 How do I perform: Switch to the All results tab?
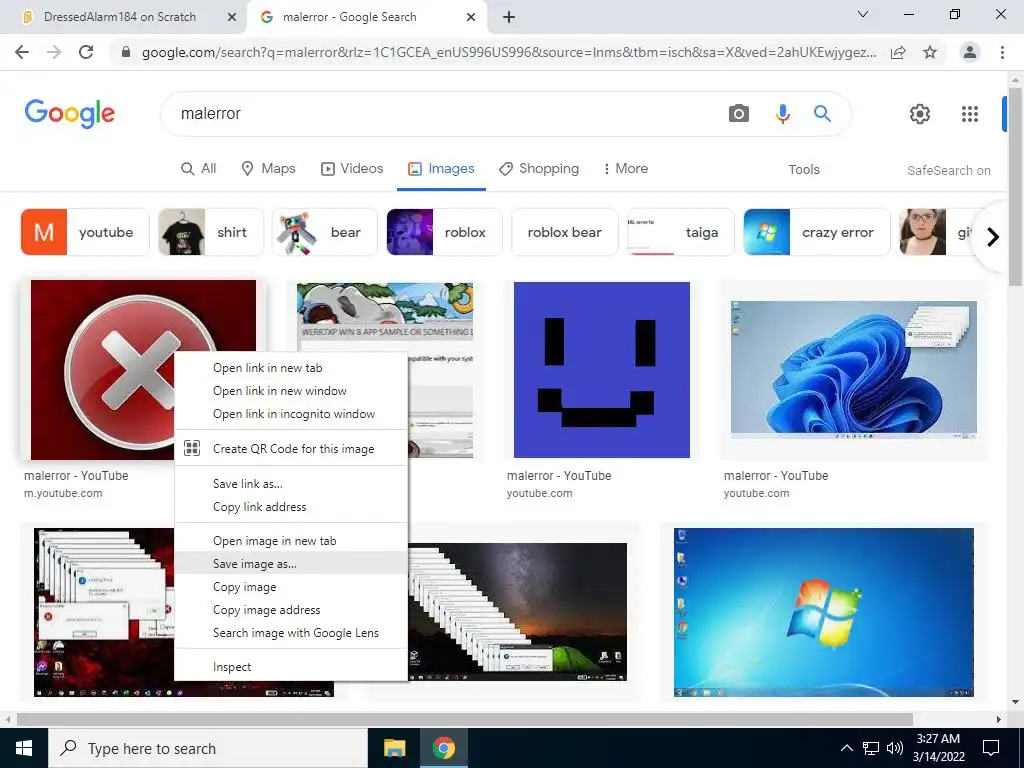pyautogui.click(x=199, y=168)
